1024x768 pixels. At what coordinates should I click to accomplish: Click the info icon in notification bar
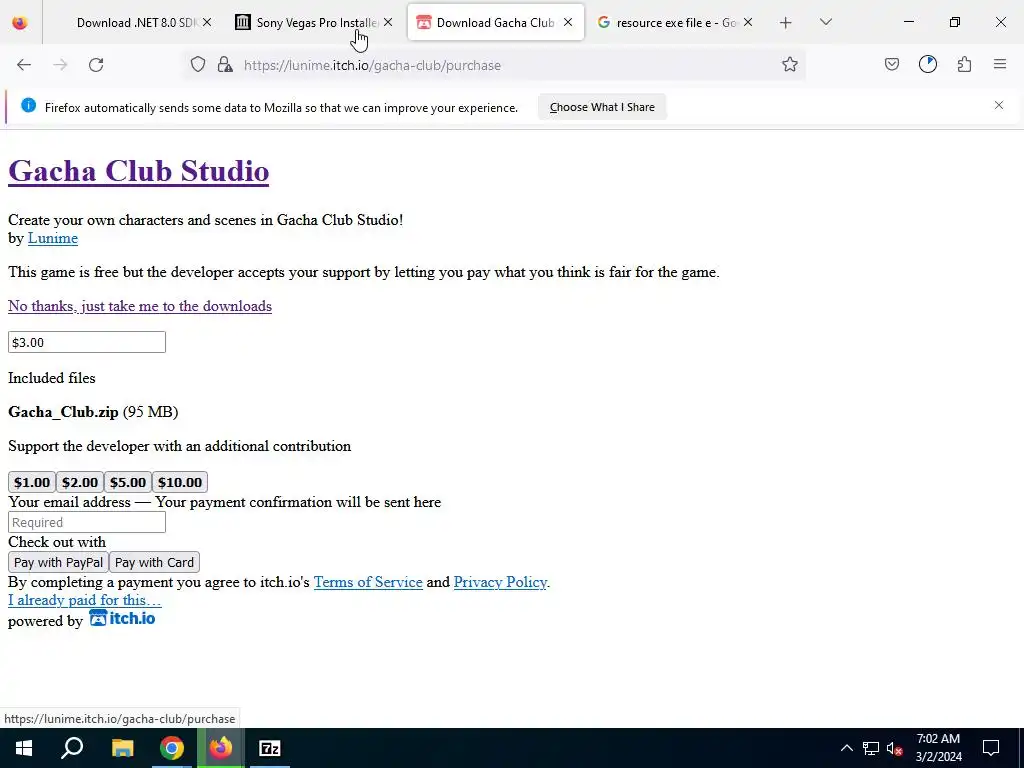[x=29, y=105]
